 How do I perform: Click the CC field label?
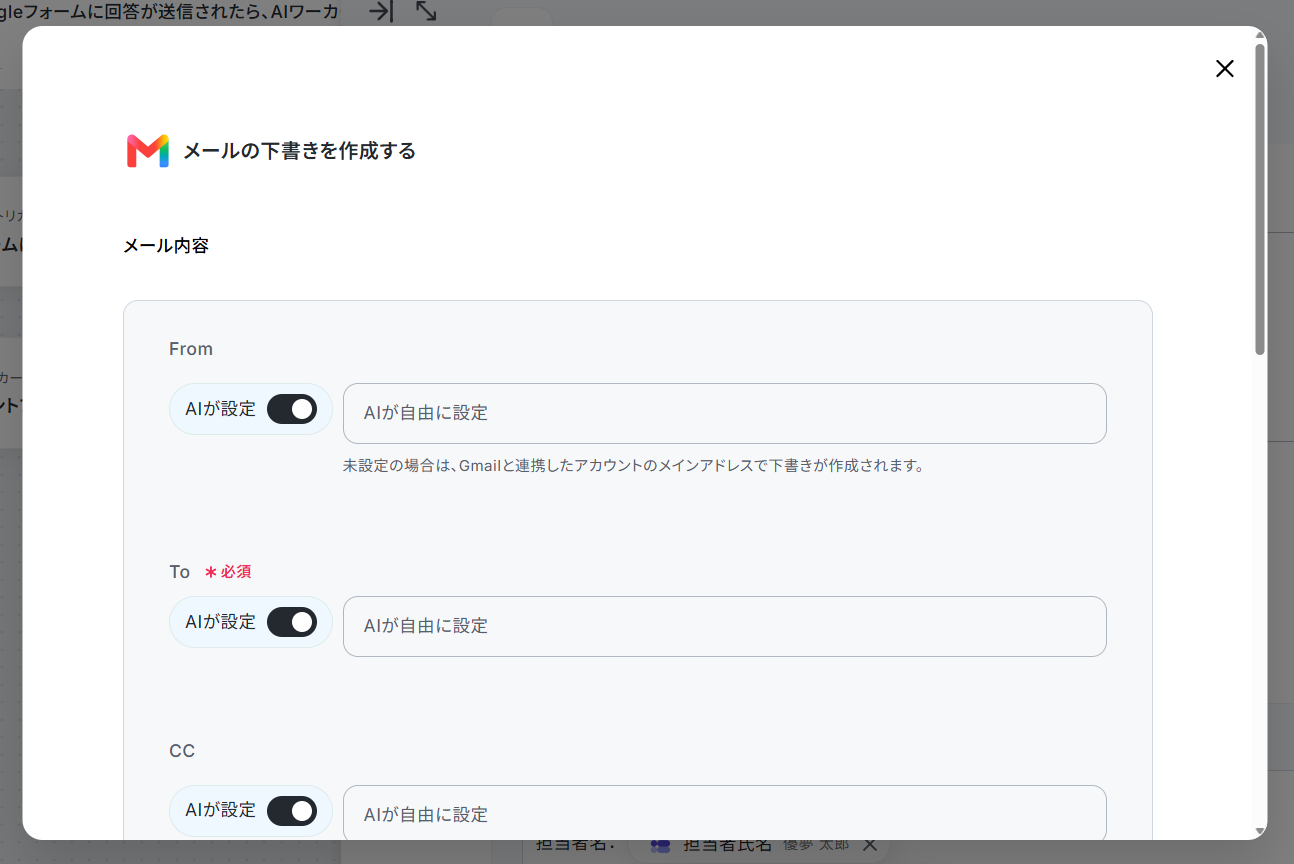coord(182,750)
